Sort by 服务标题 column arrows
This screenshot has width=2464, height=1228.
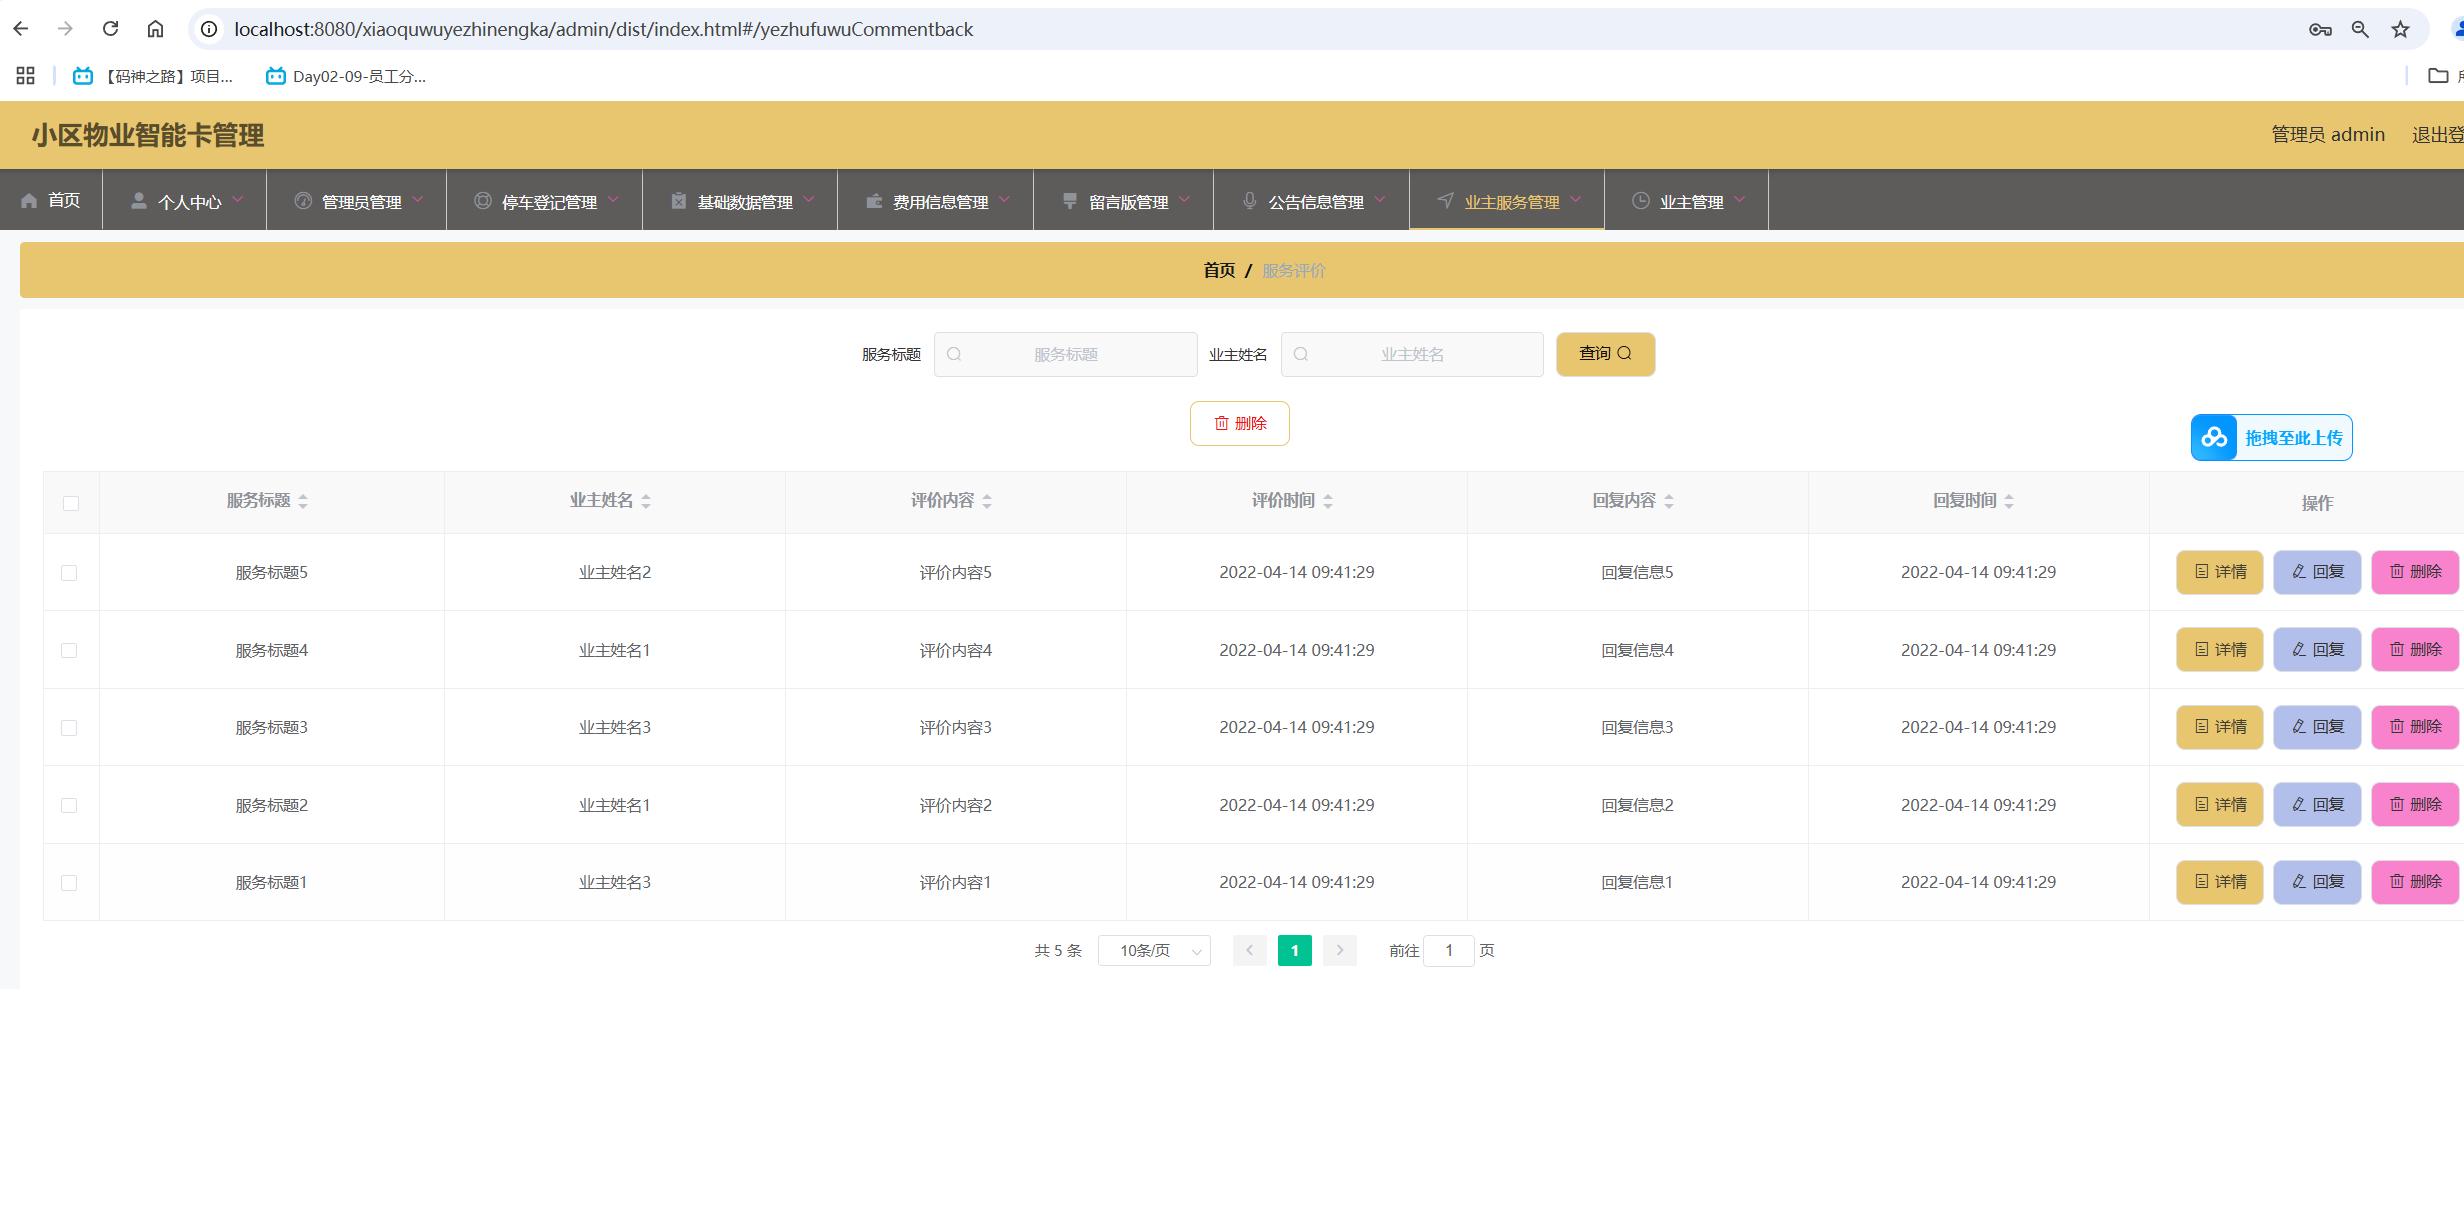[303, 501]
